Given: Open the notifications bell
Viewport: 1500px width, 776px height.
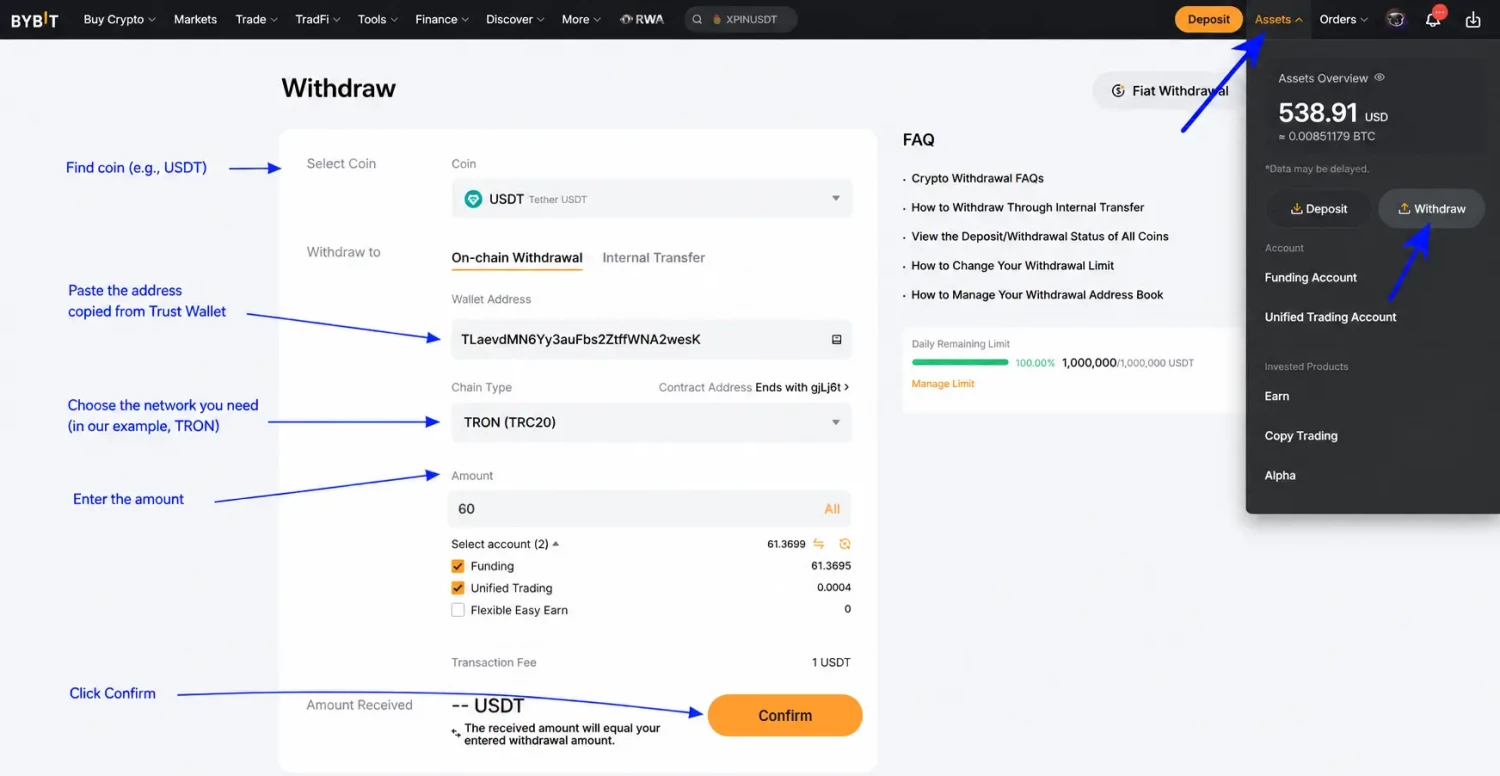Looking at the screenshot, I should tap(1433, 19).
